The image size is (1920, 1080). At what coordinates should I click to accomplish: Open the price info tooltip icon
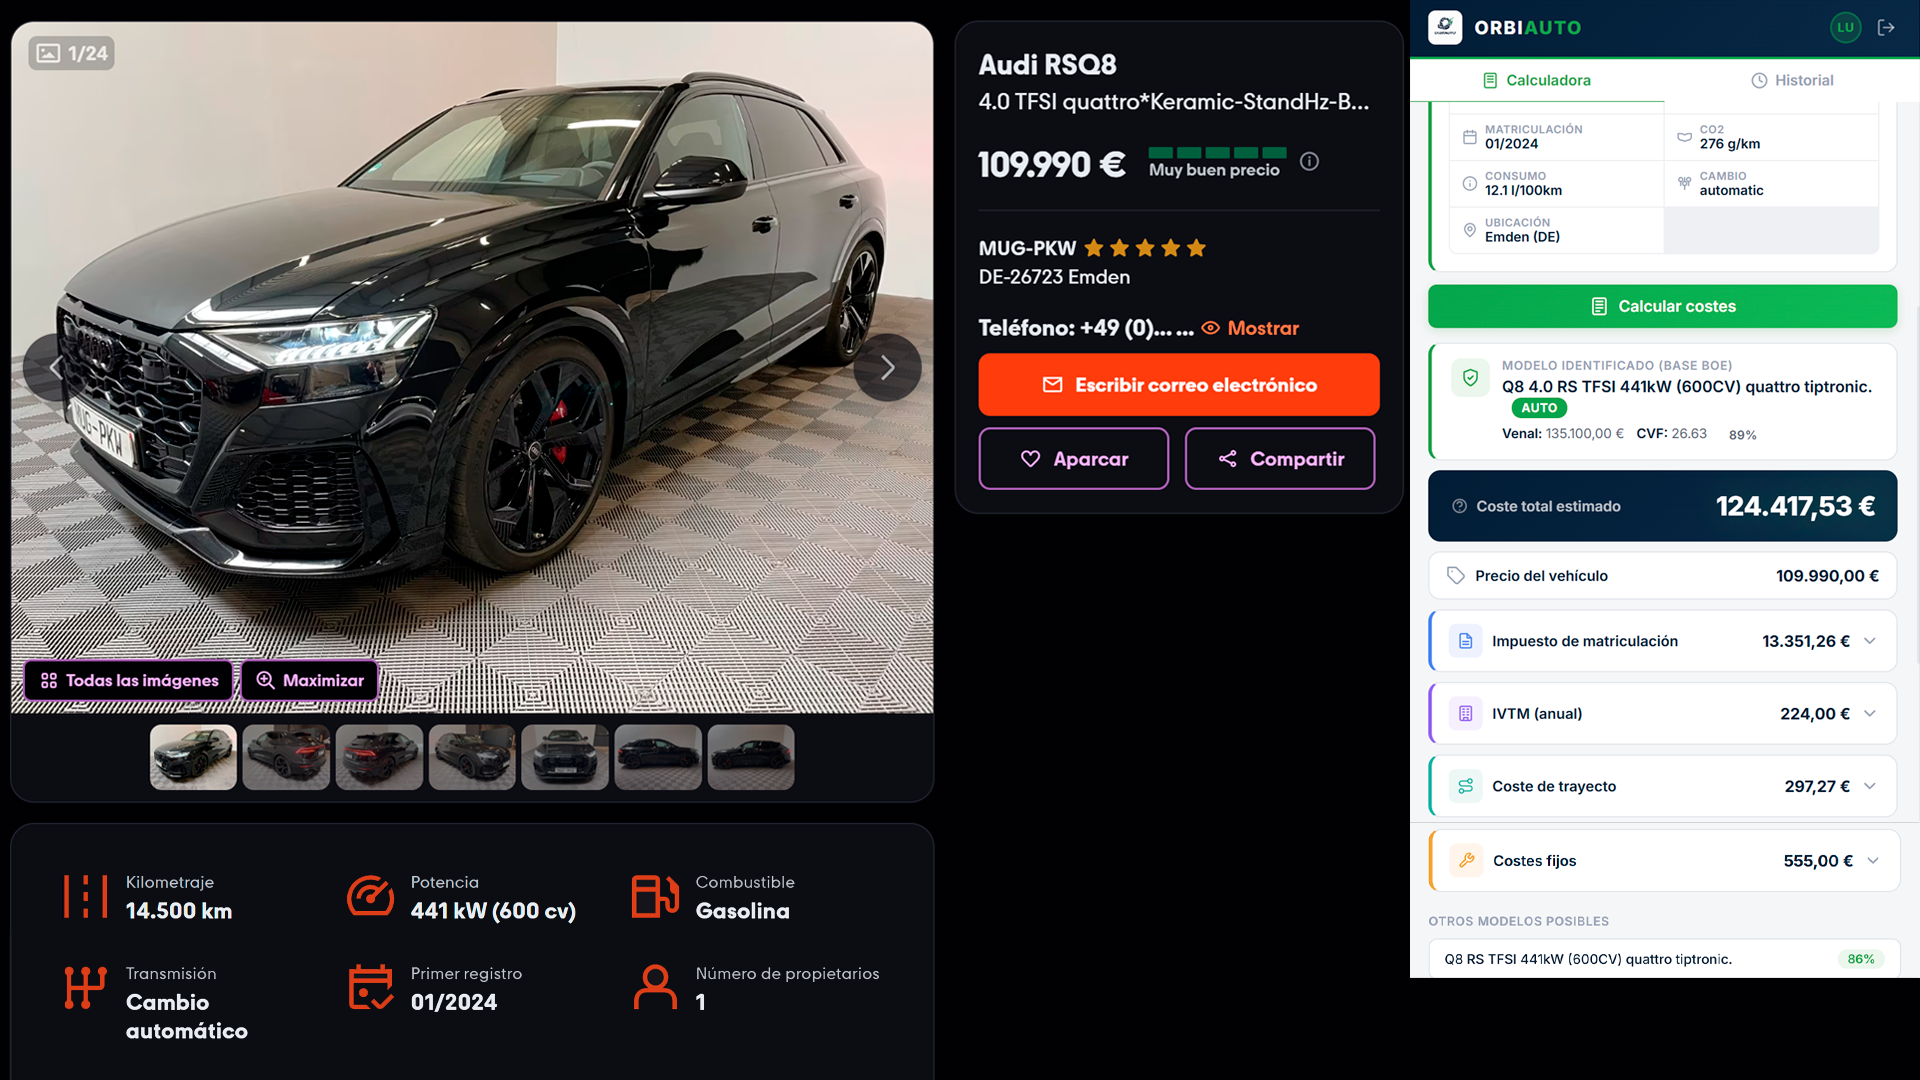[x=1310, y=161]
